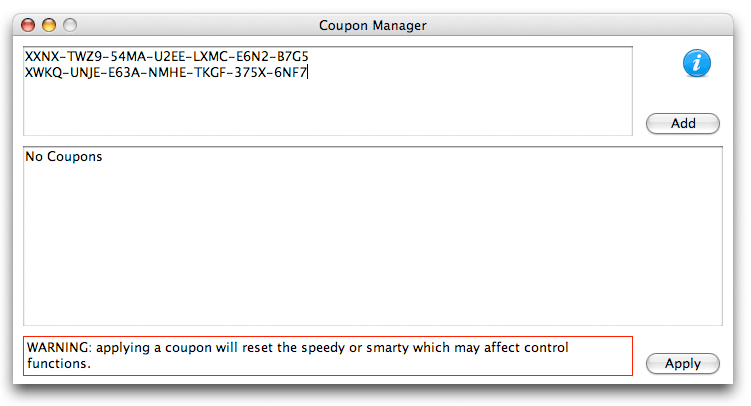Viewport: 751px width, 406px height.
Task: Open the blue info help icon
Action: point(696,63)
